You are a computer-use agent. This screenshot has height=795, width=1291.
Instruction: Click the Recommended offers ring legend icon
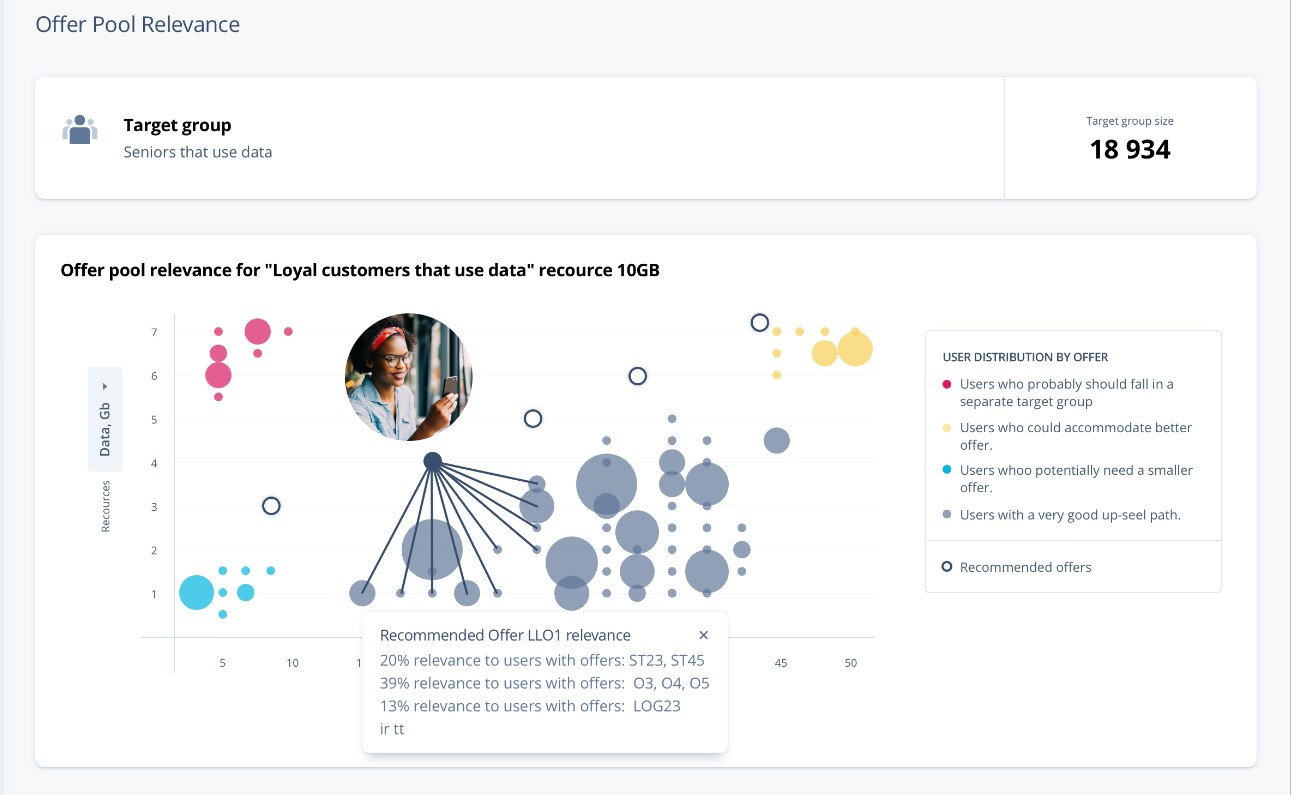(947, 567)
